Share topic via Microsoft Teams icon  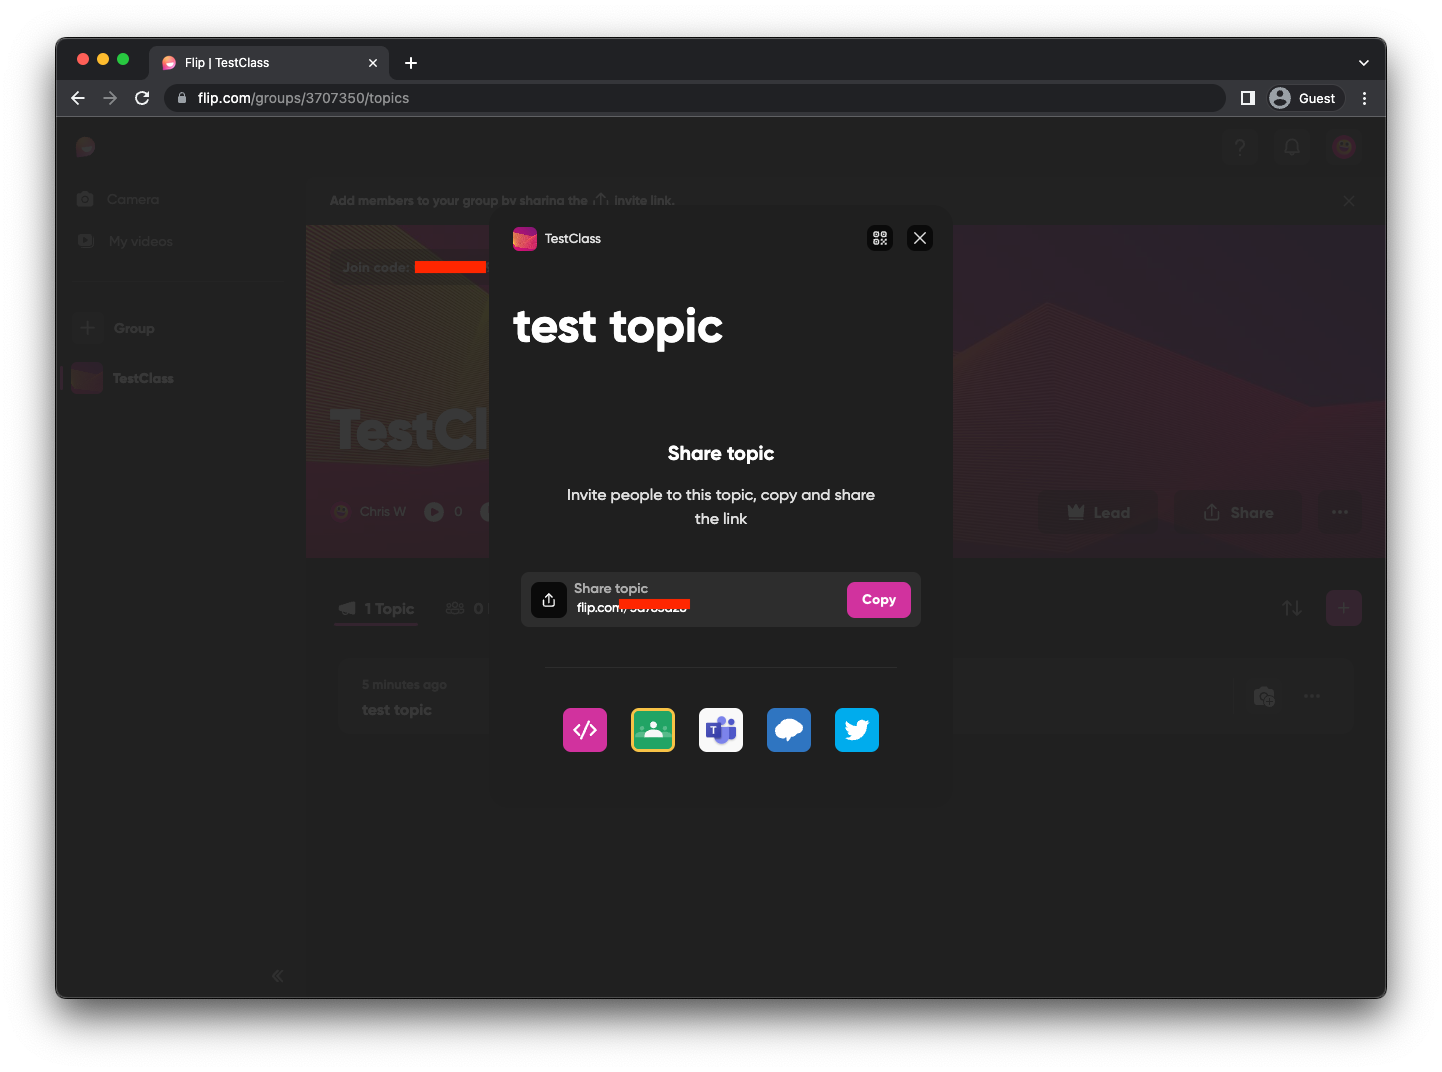pos(721,730)
